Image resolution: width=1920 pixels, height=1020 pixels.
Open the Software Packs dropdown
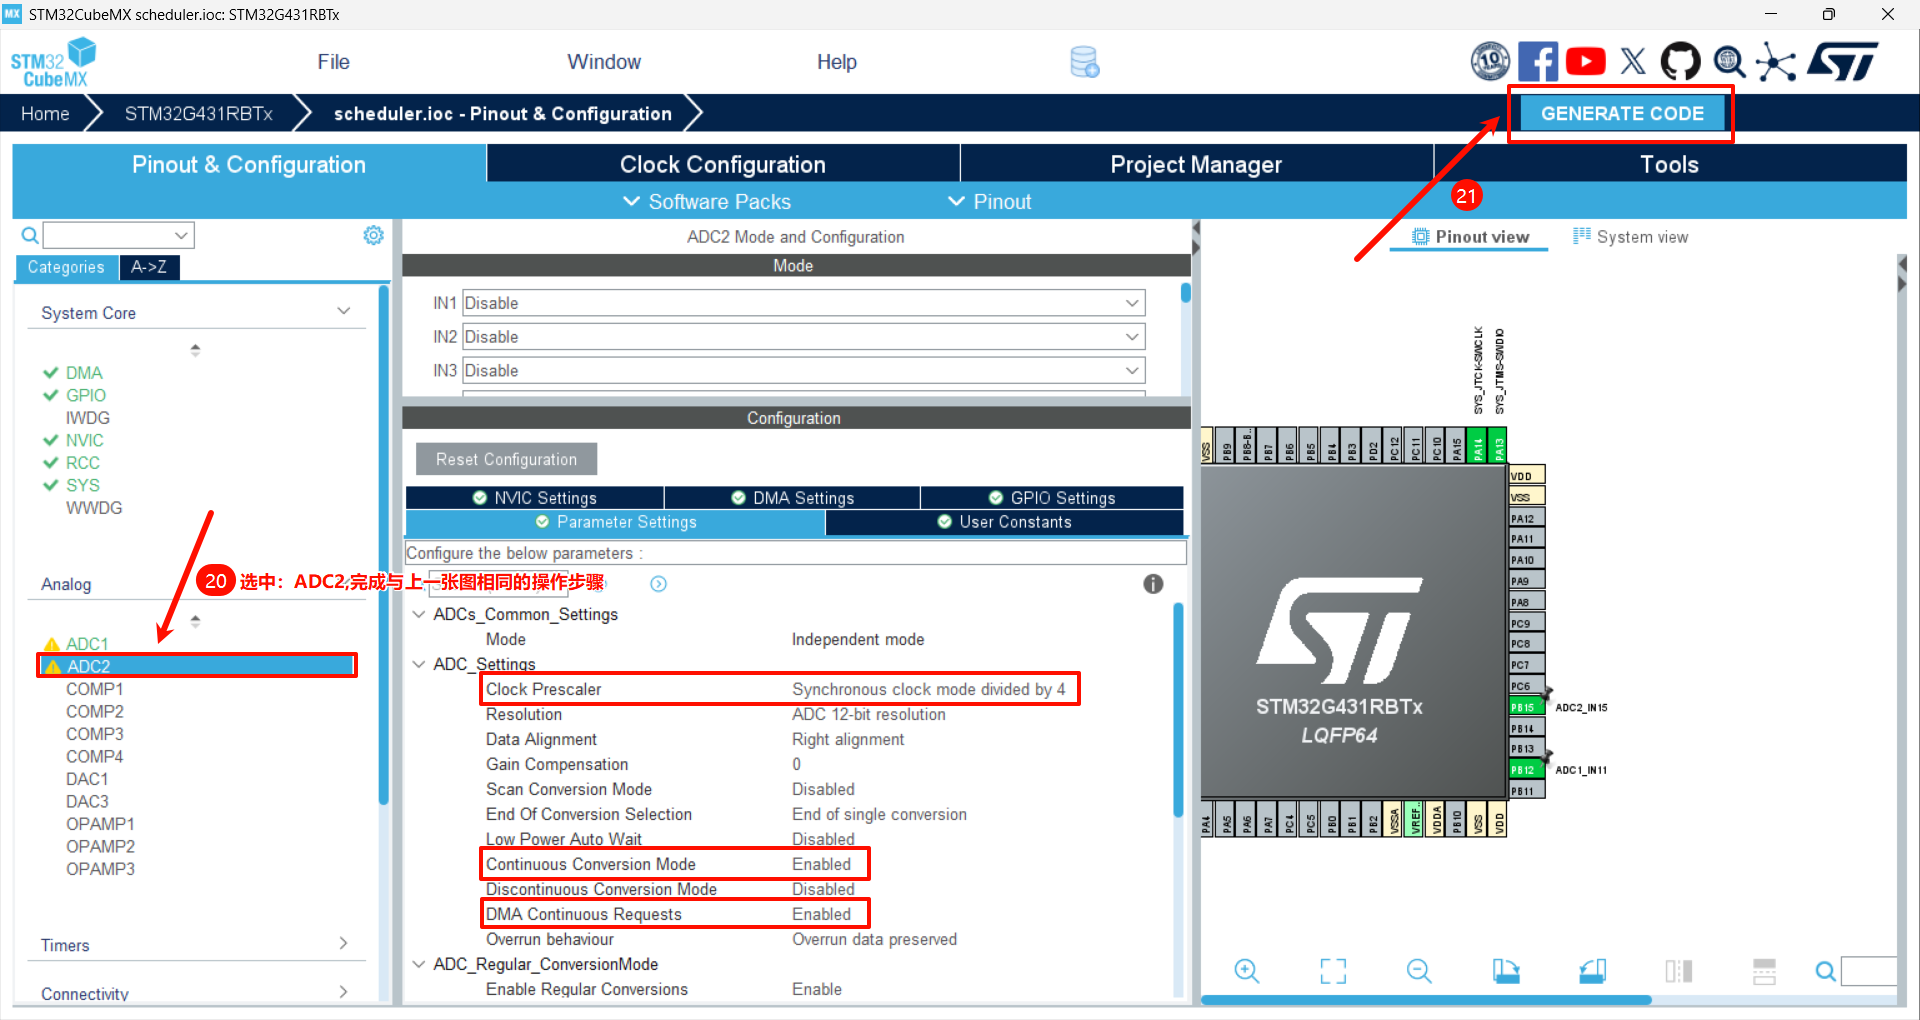(x=707, y=201)
